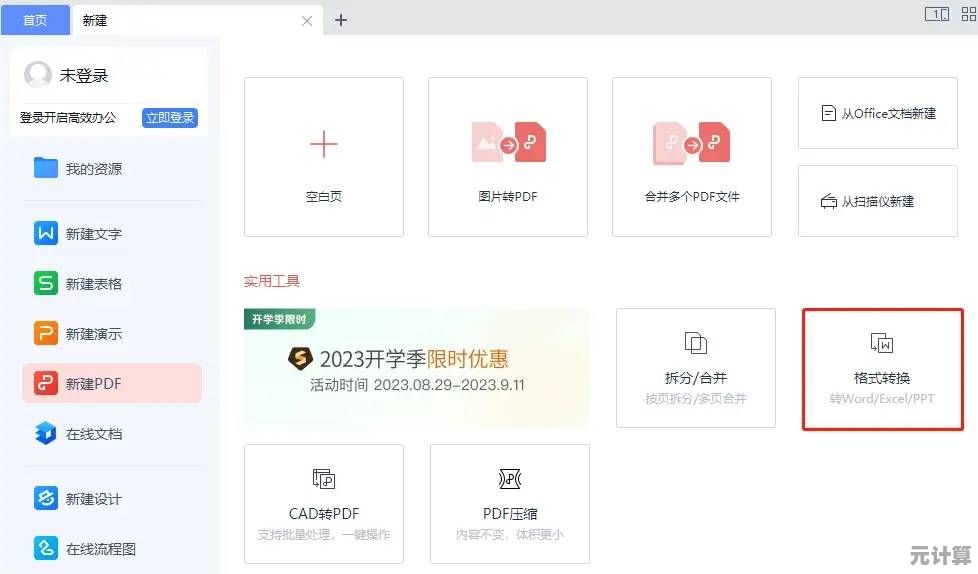The image size is (978, 574).
Task: Select the 新建演示 menu label
Action: pos(94,334)
